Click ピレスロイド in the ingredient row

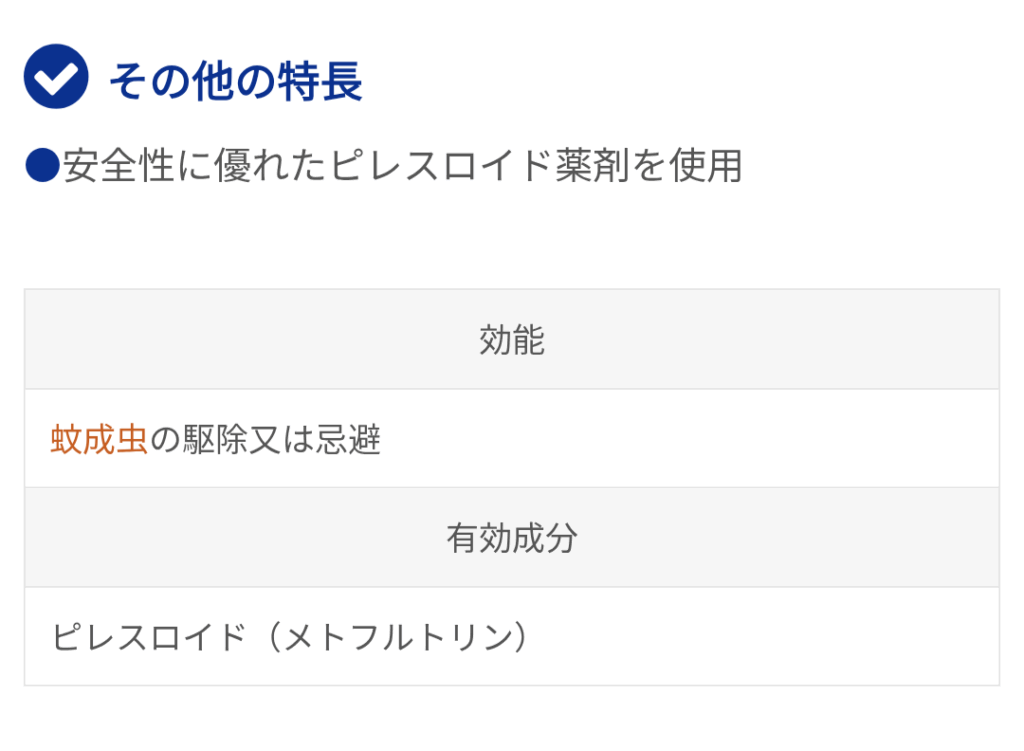click(149, 637)
